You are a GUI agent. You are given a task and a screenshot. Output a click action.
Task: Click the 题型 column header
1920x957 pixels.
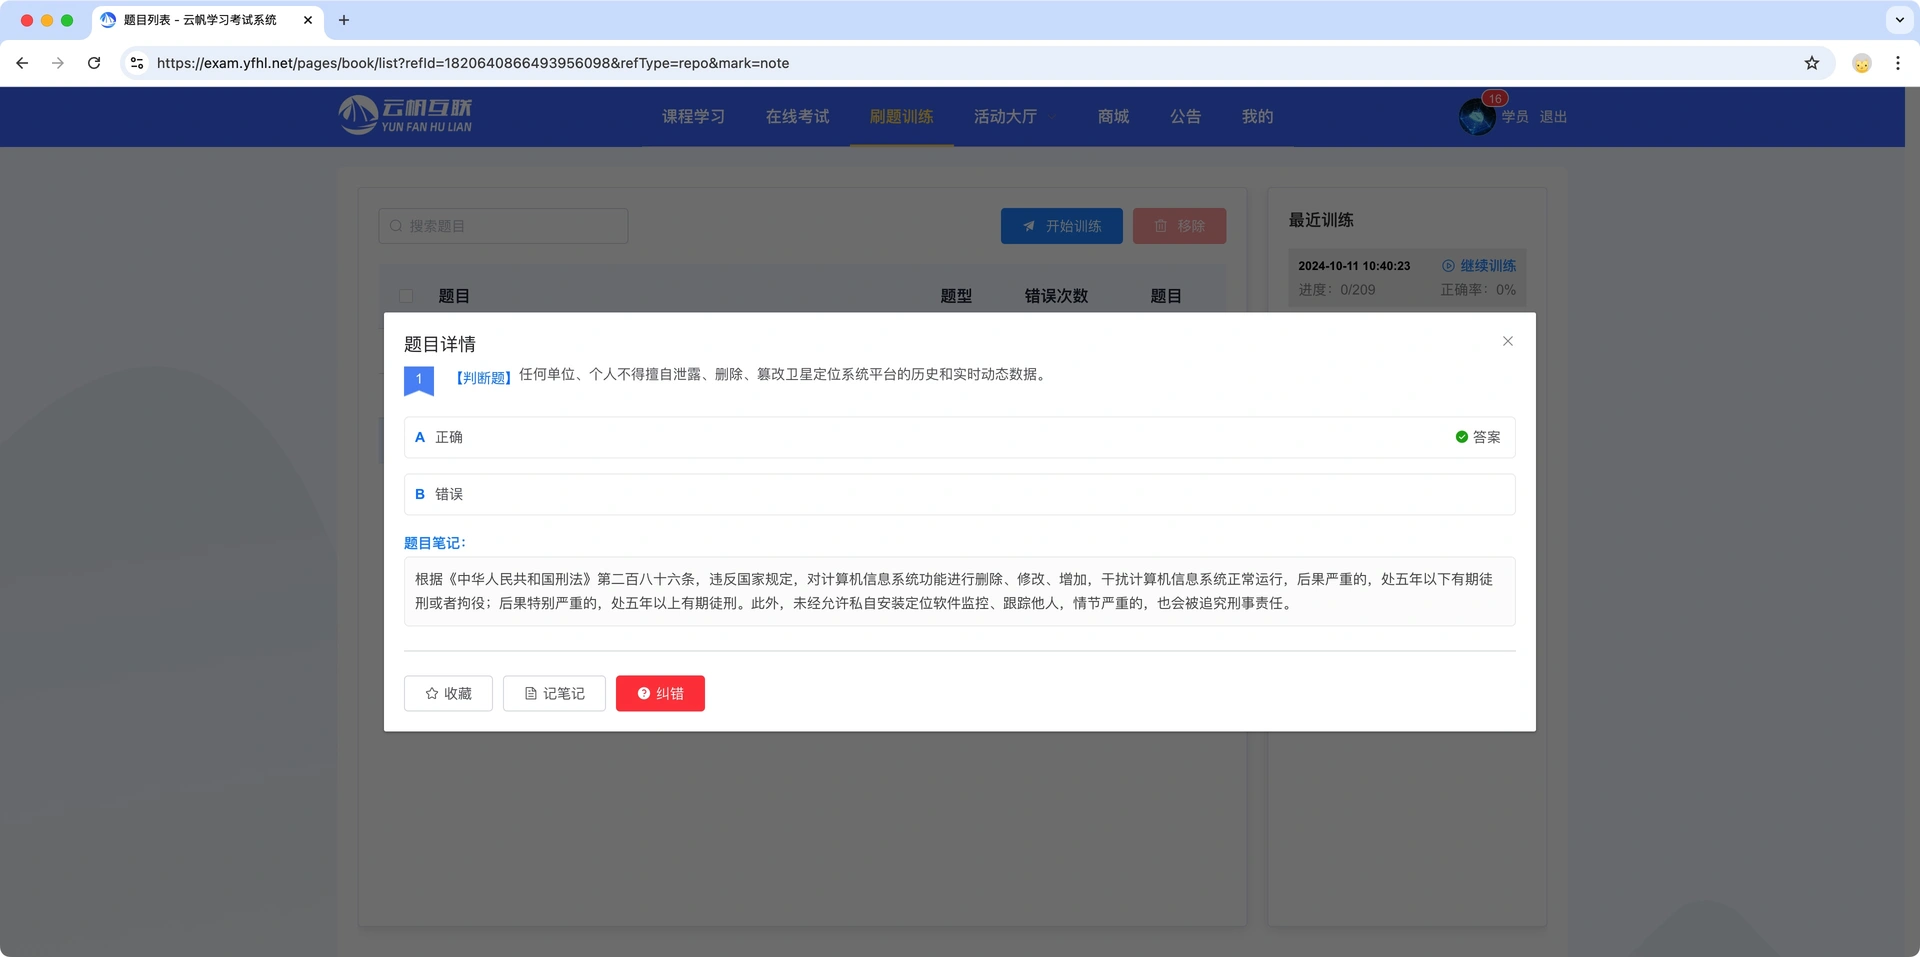[956, 296]
